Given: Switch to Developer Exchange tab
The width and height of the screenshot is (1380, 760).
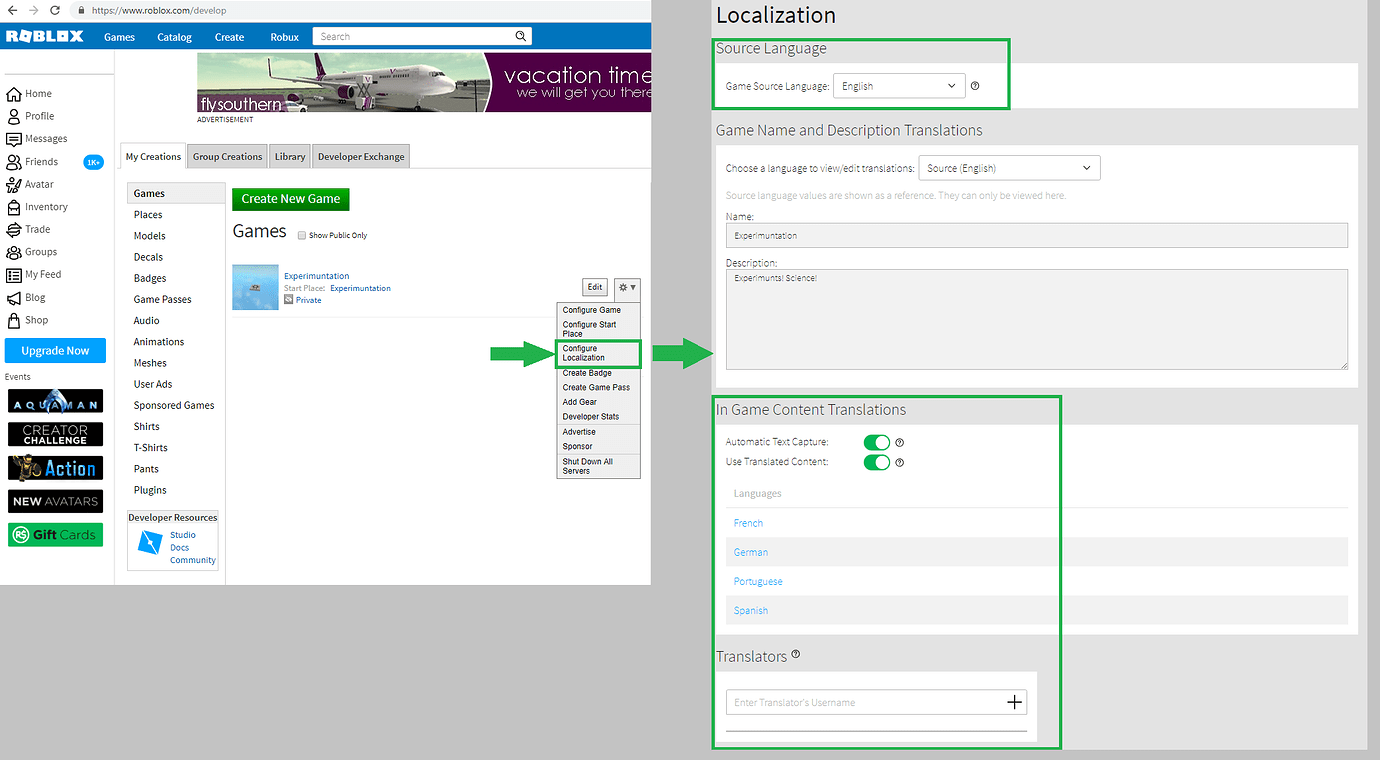Looking at the screenshot, I should 361,156.
